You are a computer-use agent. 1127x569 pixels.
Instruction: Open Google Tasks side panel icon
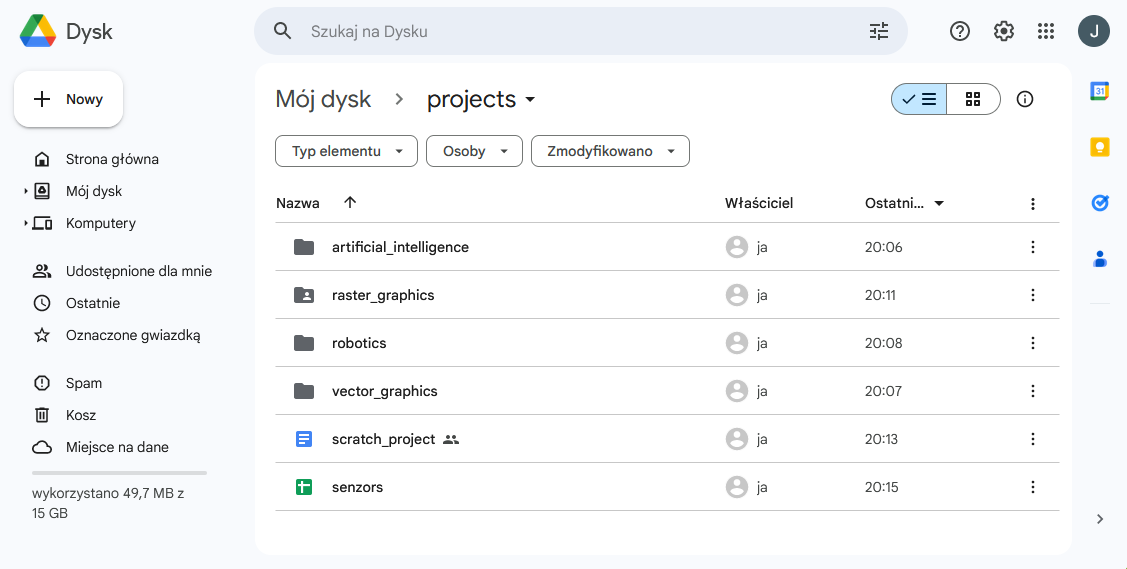(x=1099, y=203)
